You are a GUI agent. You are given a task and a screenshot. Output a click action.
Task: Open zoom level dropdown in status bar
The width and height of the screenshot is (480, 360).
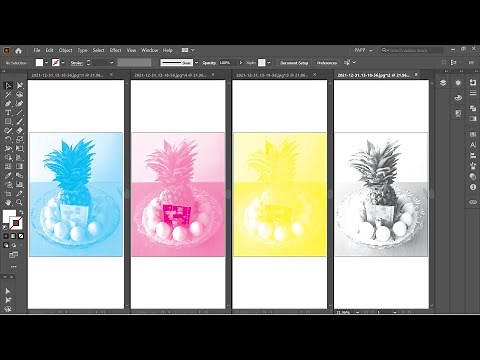pyautogui.click(x=357, y=312)
